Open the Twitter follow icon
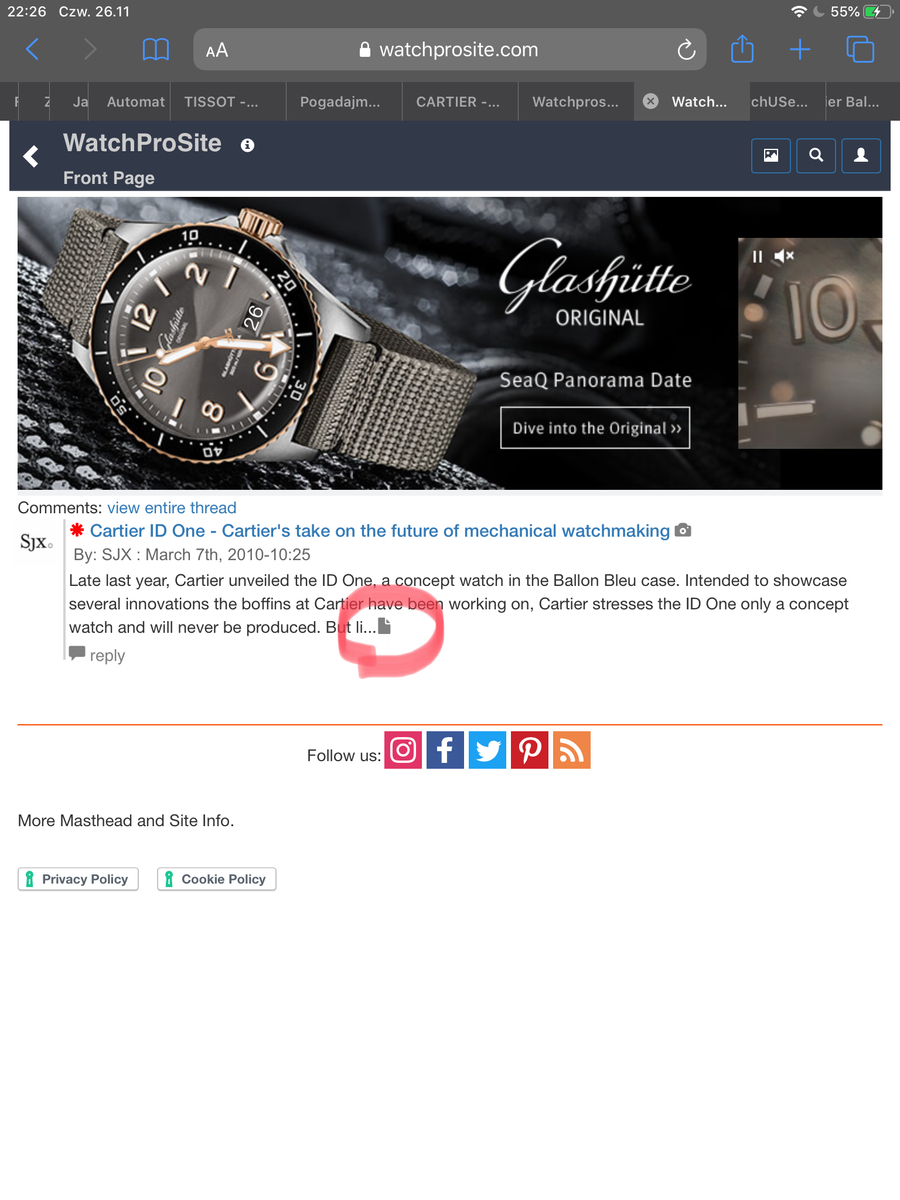 tap(487, 750)
